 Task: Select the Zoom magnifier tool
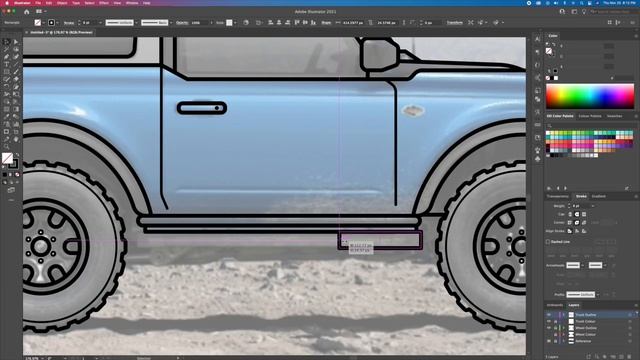pos(7,146)
